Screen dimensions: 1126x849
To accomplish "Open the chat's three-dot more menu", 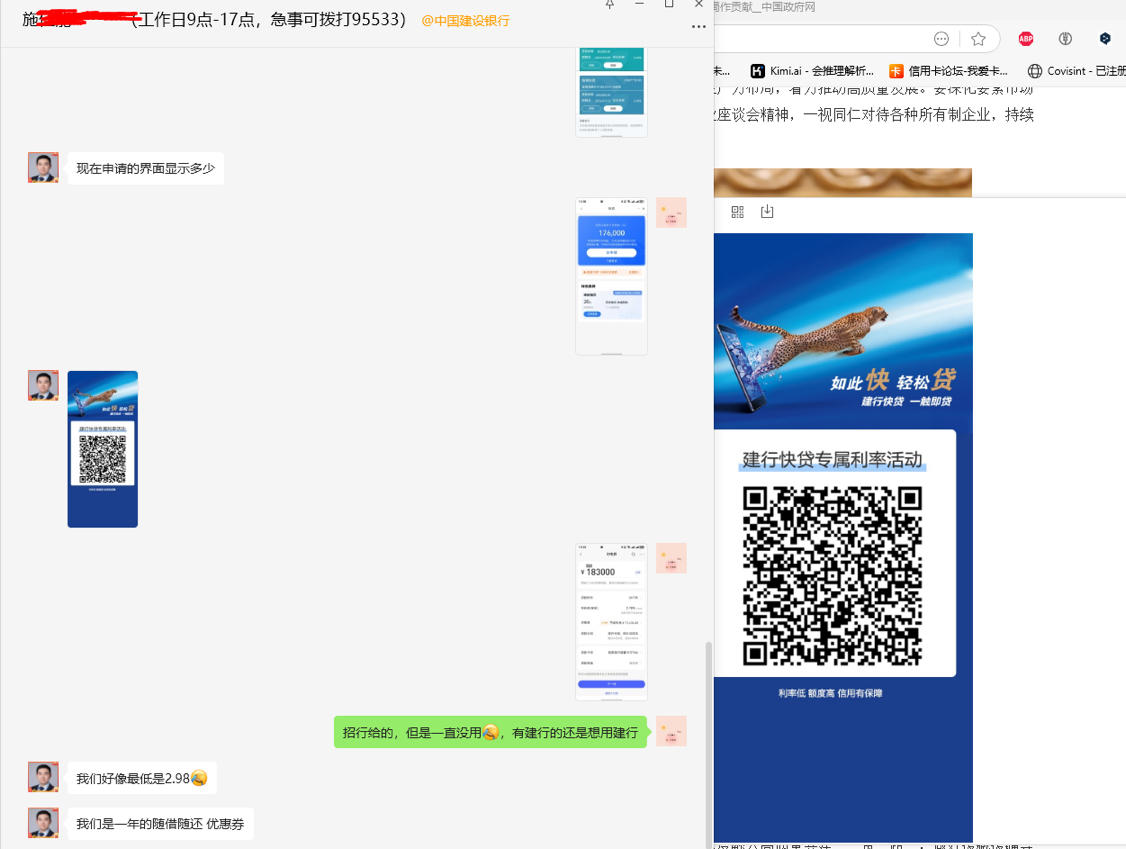I will (698, 27).
